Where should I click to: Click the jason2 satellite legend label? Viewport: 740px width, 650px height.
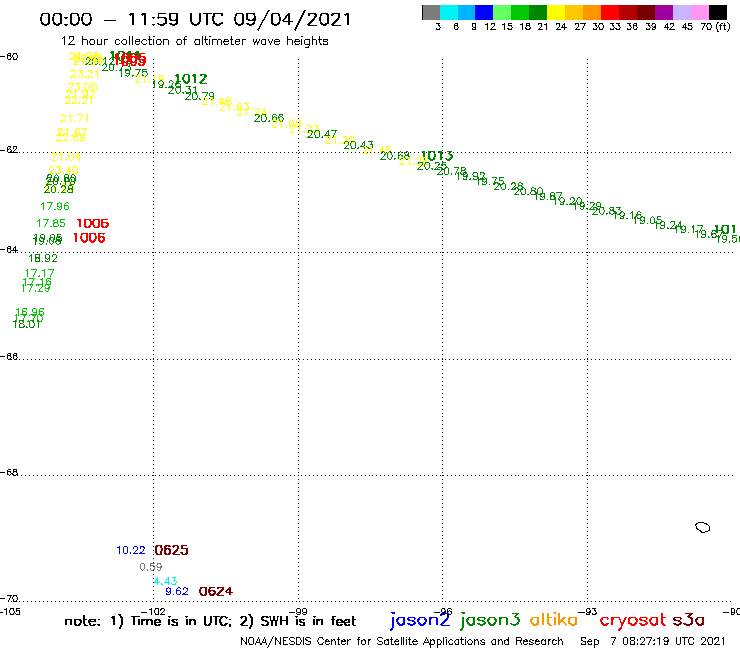(420, 620)
